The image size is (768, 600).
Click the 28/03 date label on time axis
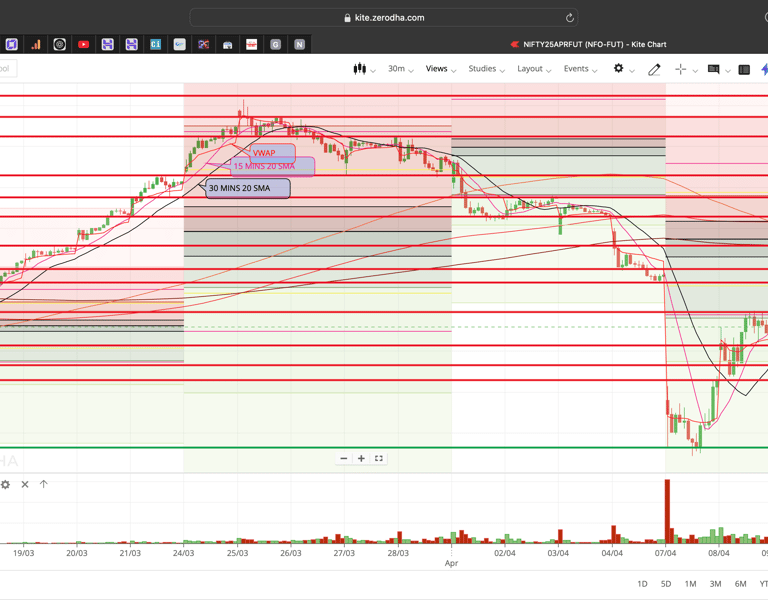tap(398, 553)
